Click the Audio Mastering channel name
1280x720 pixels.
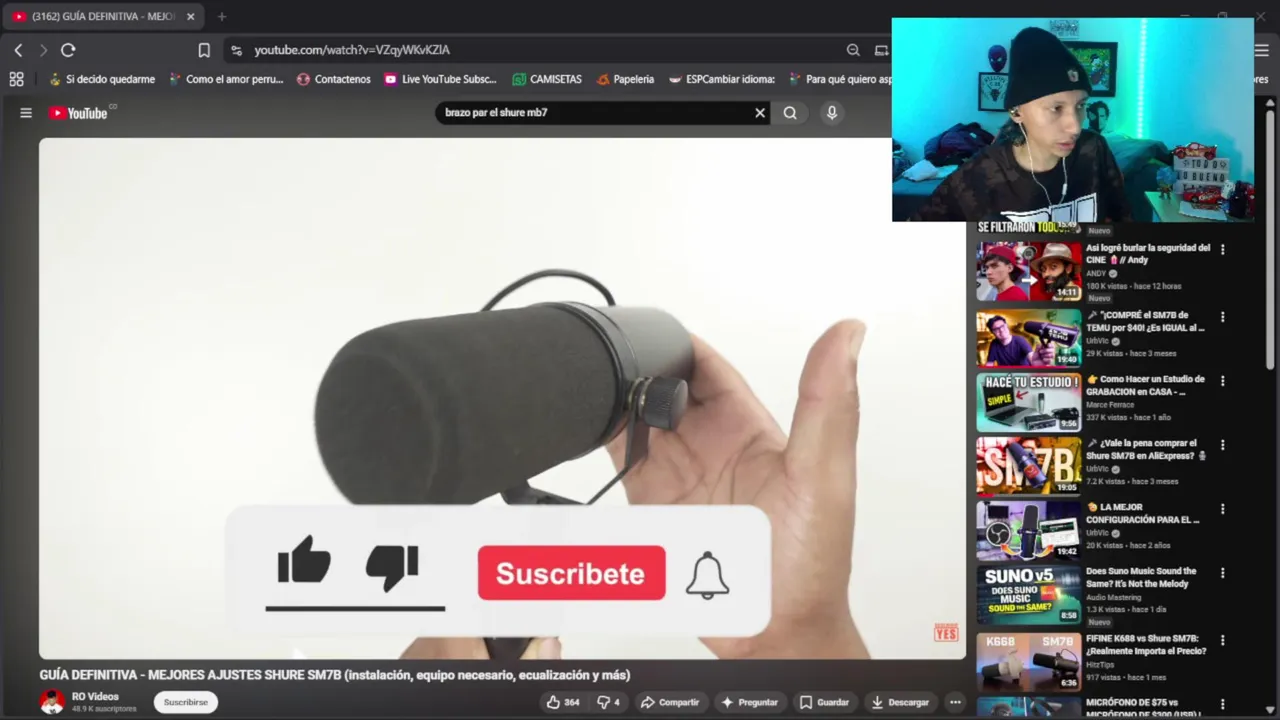pos(1113,597)
